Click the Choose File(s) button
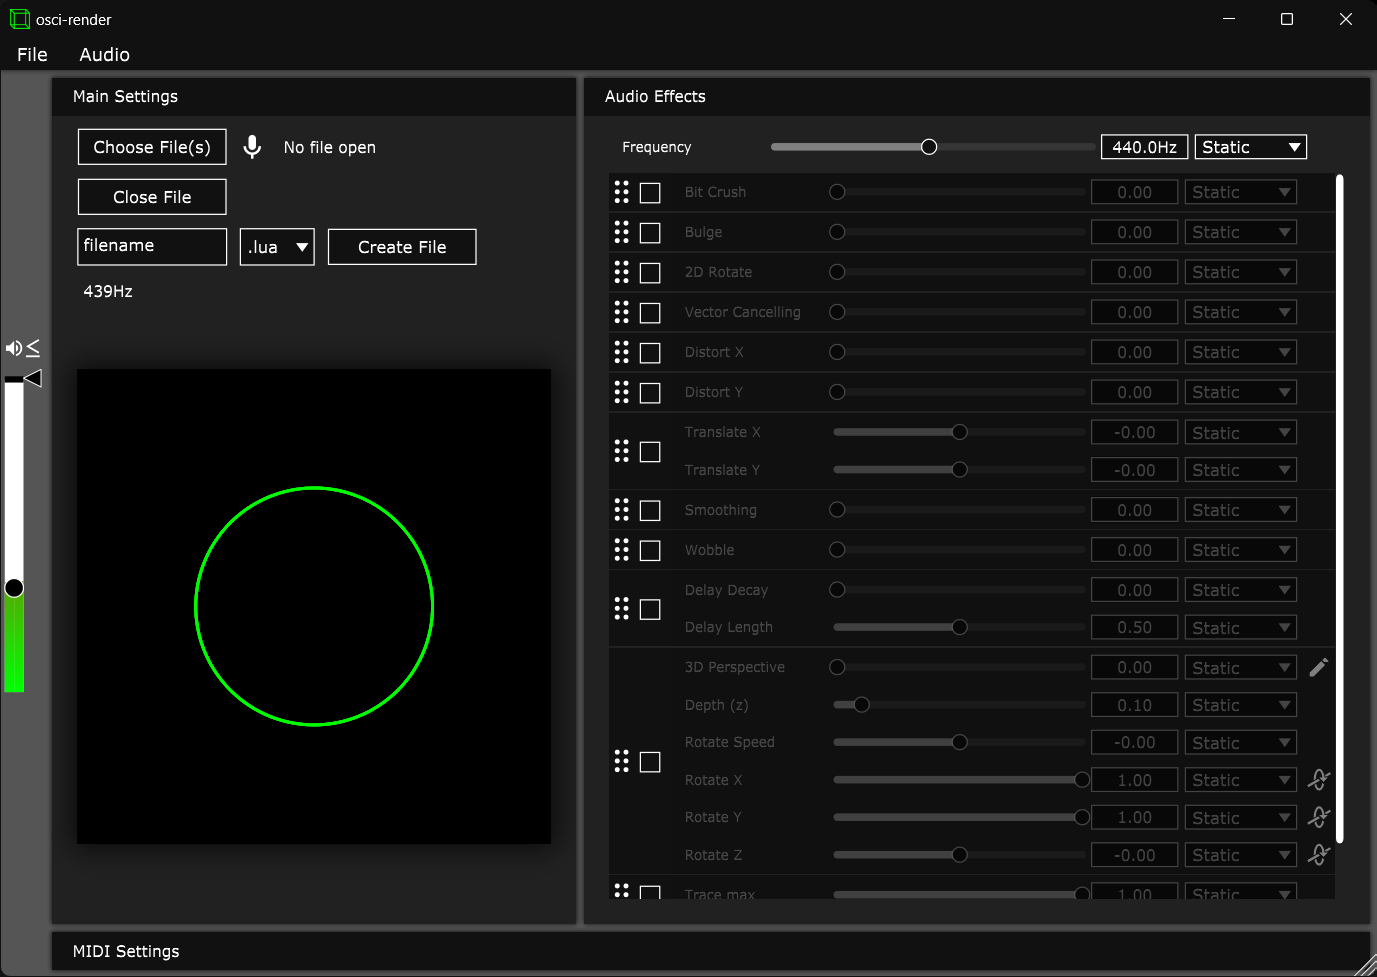Screen dimensions: 1377x977 [x=152, y=147]
